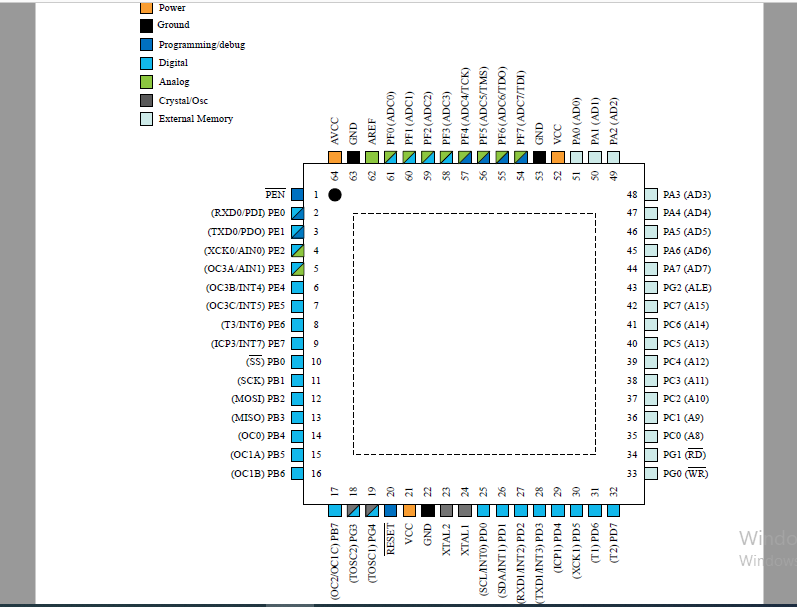The height and width of the screenshot is (607, 797).
Task: Select the External Memory legend label
Action: (196, 119)
